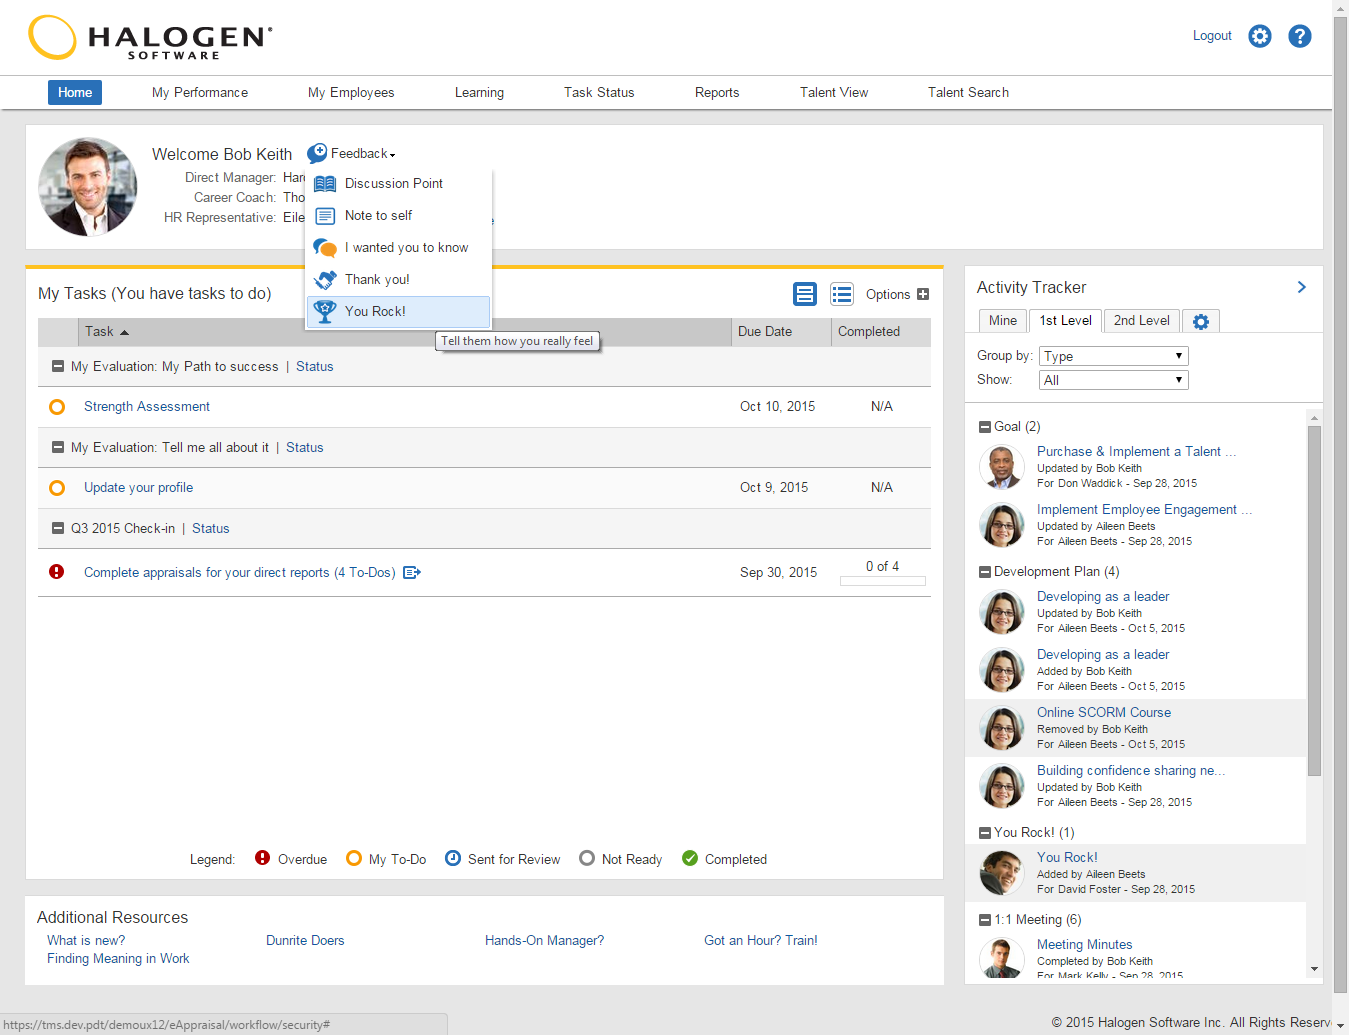Image resolution: width=1349 pixels, height=1035 pixels.
Task: Sort tasks by the Task column header
Action: pyautogui.click(x=405, y=332)
